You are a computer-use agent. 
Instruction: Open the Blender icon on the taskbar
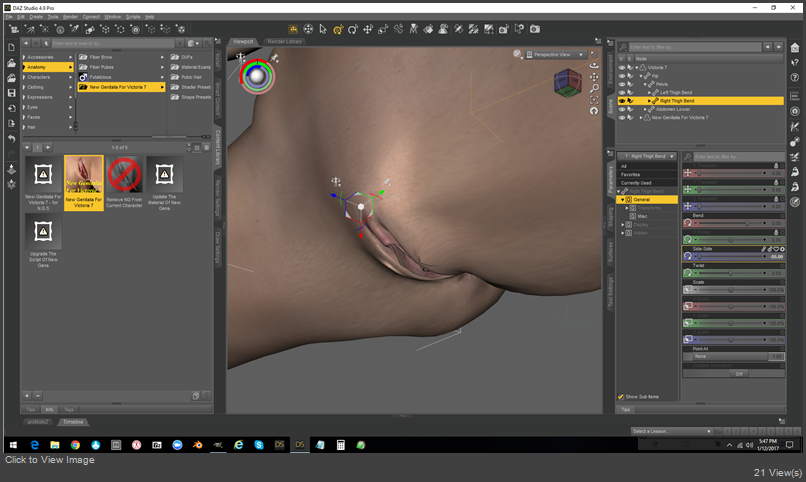pos(197,445)
